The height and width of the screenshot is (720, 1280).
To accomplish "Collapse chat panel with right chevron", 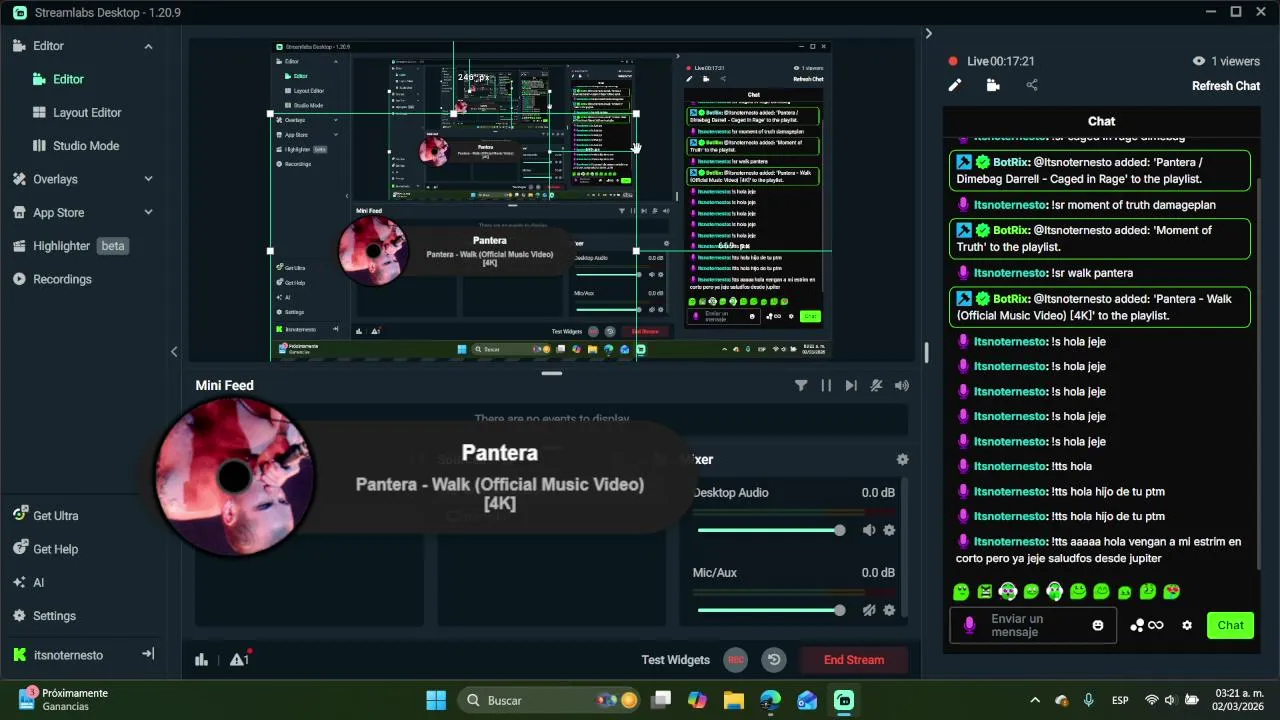I will (x=928, y=34).
